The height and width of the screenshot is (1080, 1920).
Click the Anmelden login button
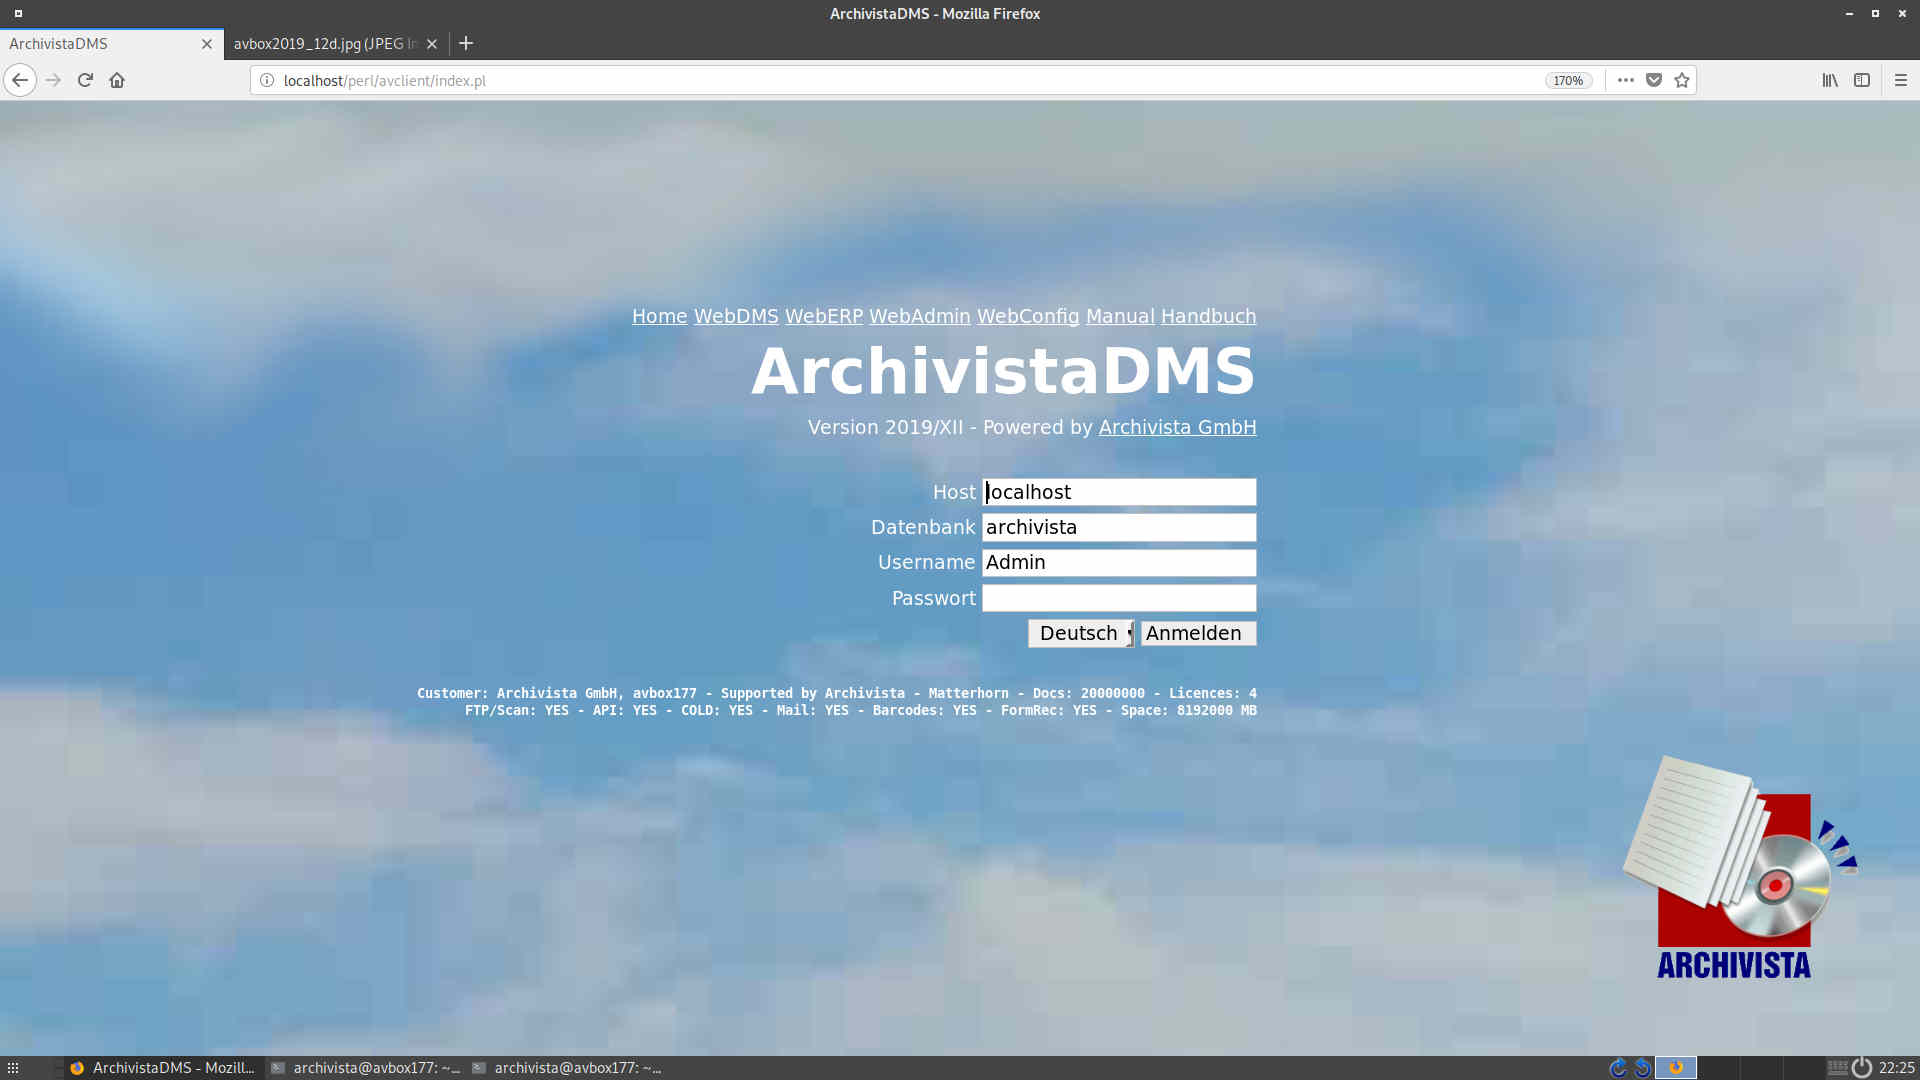click(x=1198, y=633)
